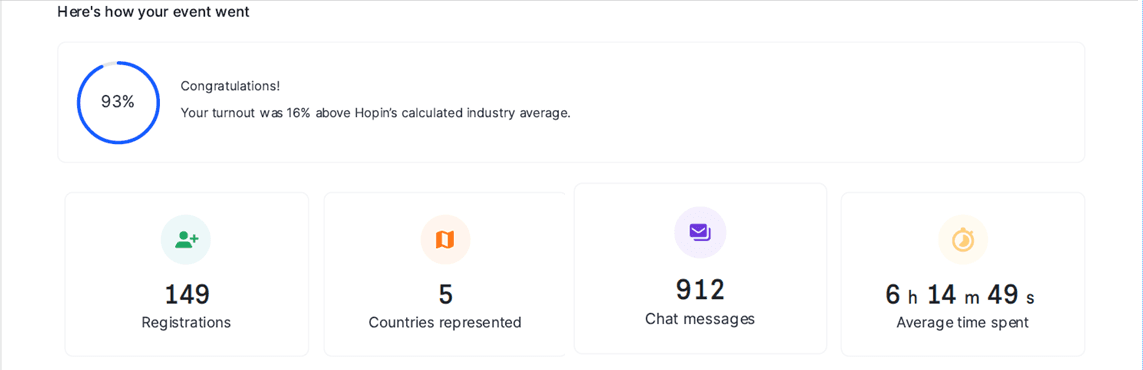Select the Average time spent label
Viewport: 1143px width, 370px height.
962,322
